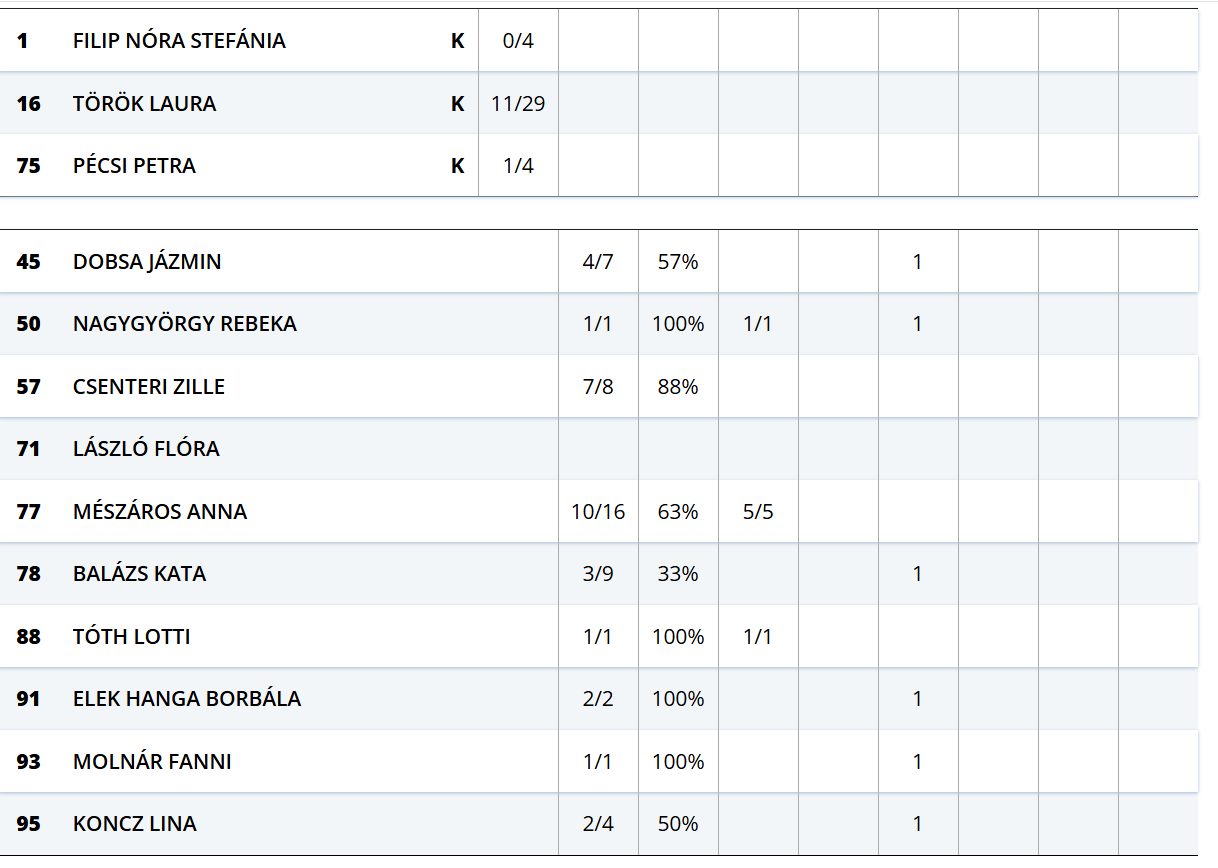The width and height of the screenshot is (1218, 868).
Task: Click jersey number 95
Action: click(x=29, y=824)
